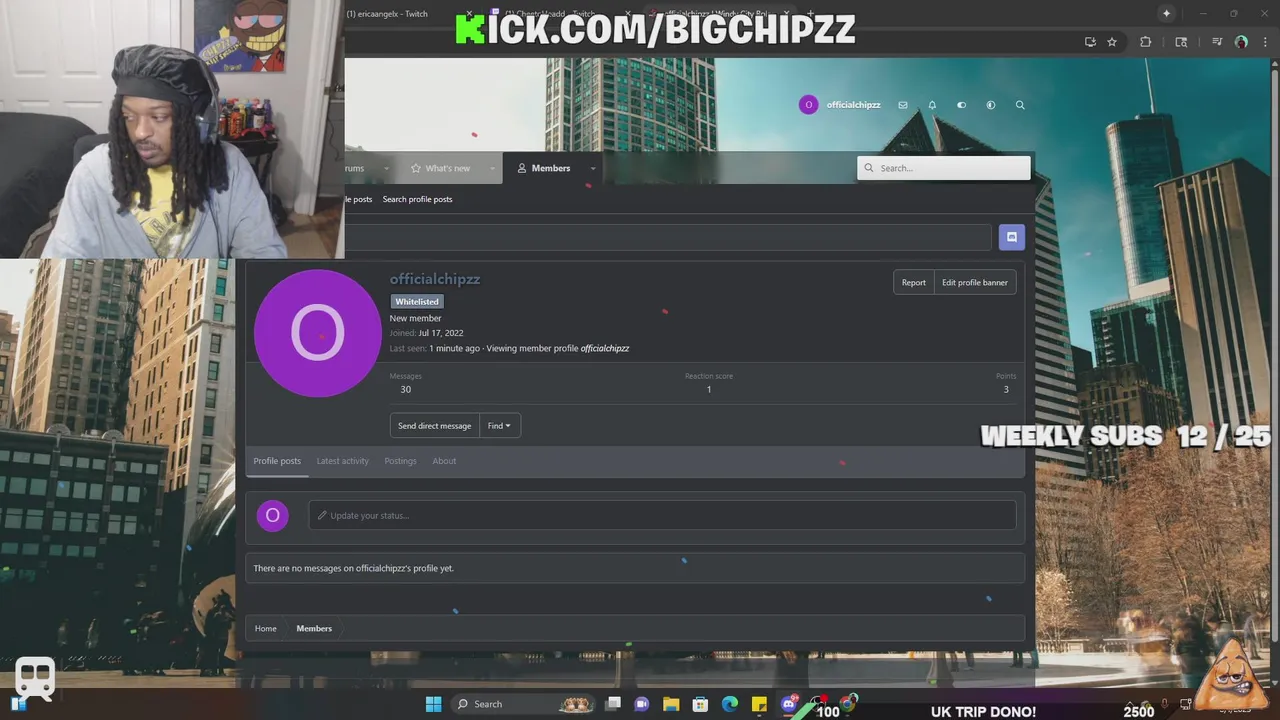Click the magnifier search icon in forum header
The height and width of the screenshot is (720, 1280).
click(x=1020, y=105)
